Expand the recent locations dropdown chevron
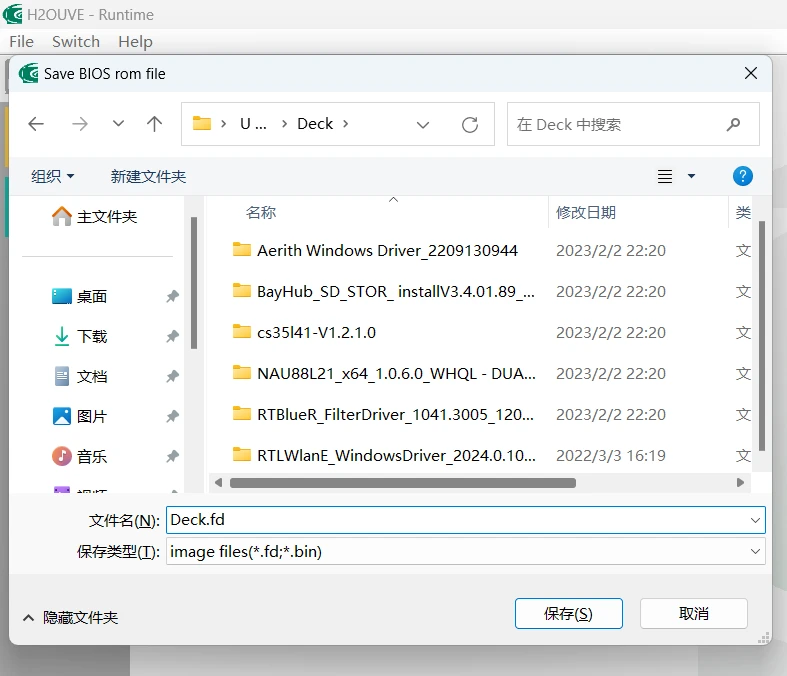 pos(118,124)
